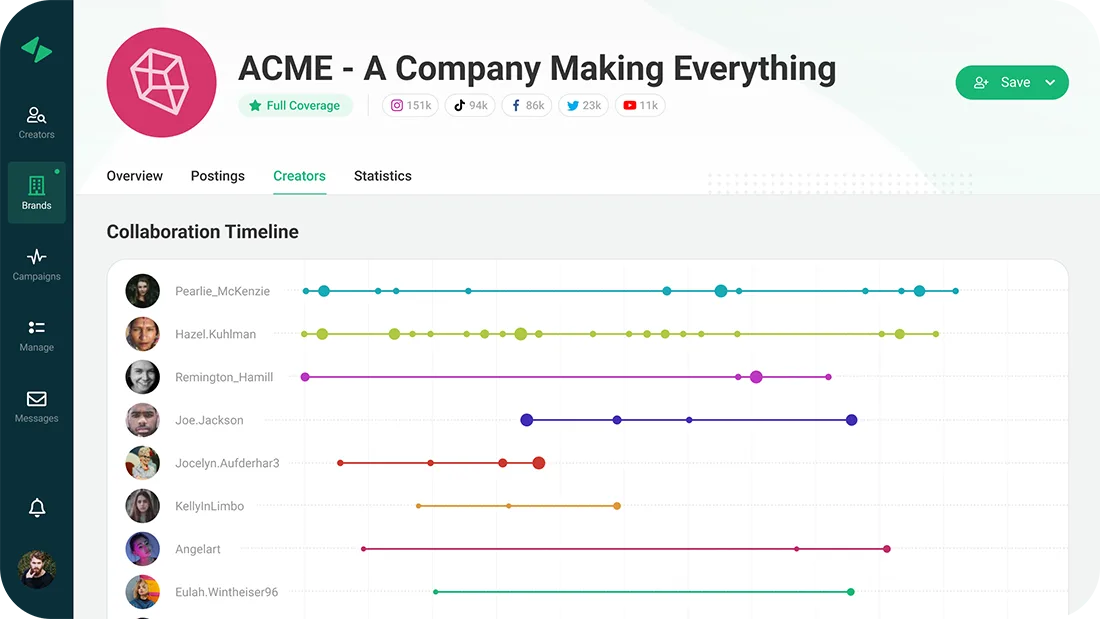1100x619 pixels.
Task: Open Instagram 151k follower badge
Action: (x=410, y=105)
